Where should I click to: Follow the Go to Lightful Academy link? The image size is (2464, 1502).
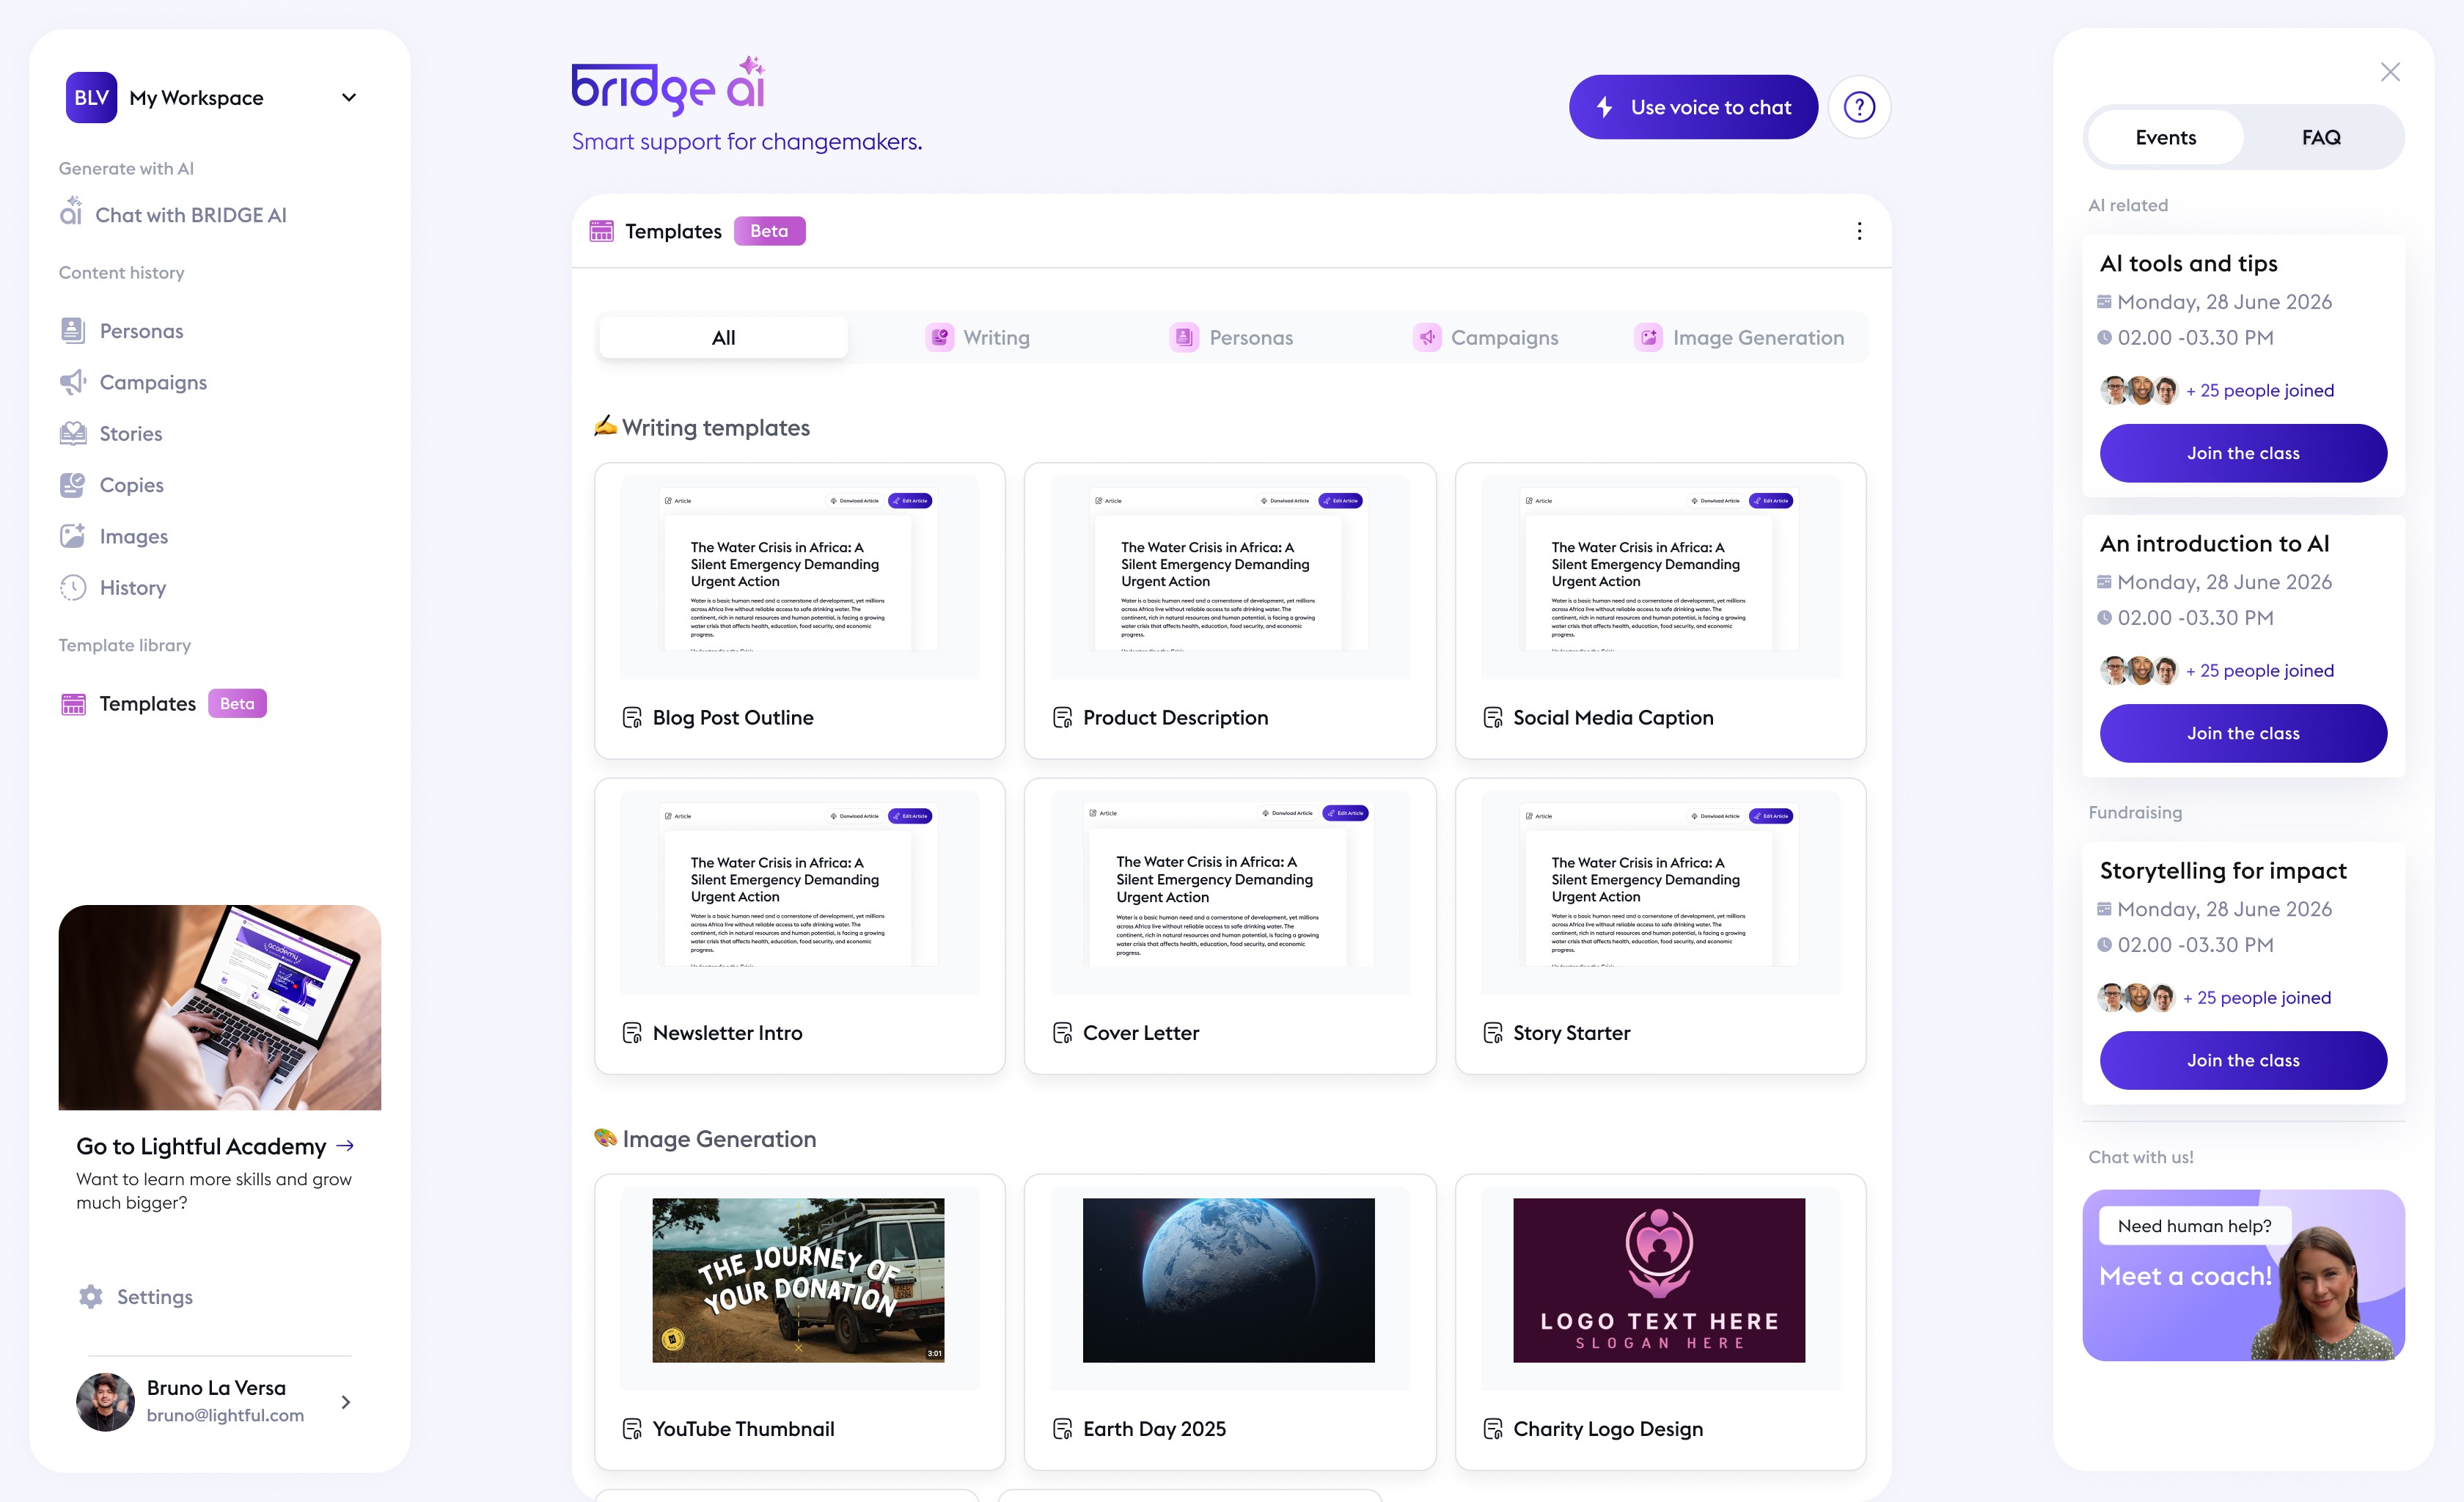215,1146
